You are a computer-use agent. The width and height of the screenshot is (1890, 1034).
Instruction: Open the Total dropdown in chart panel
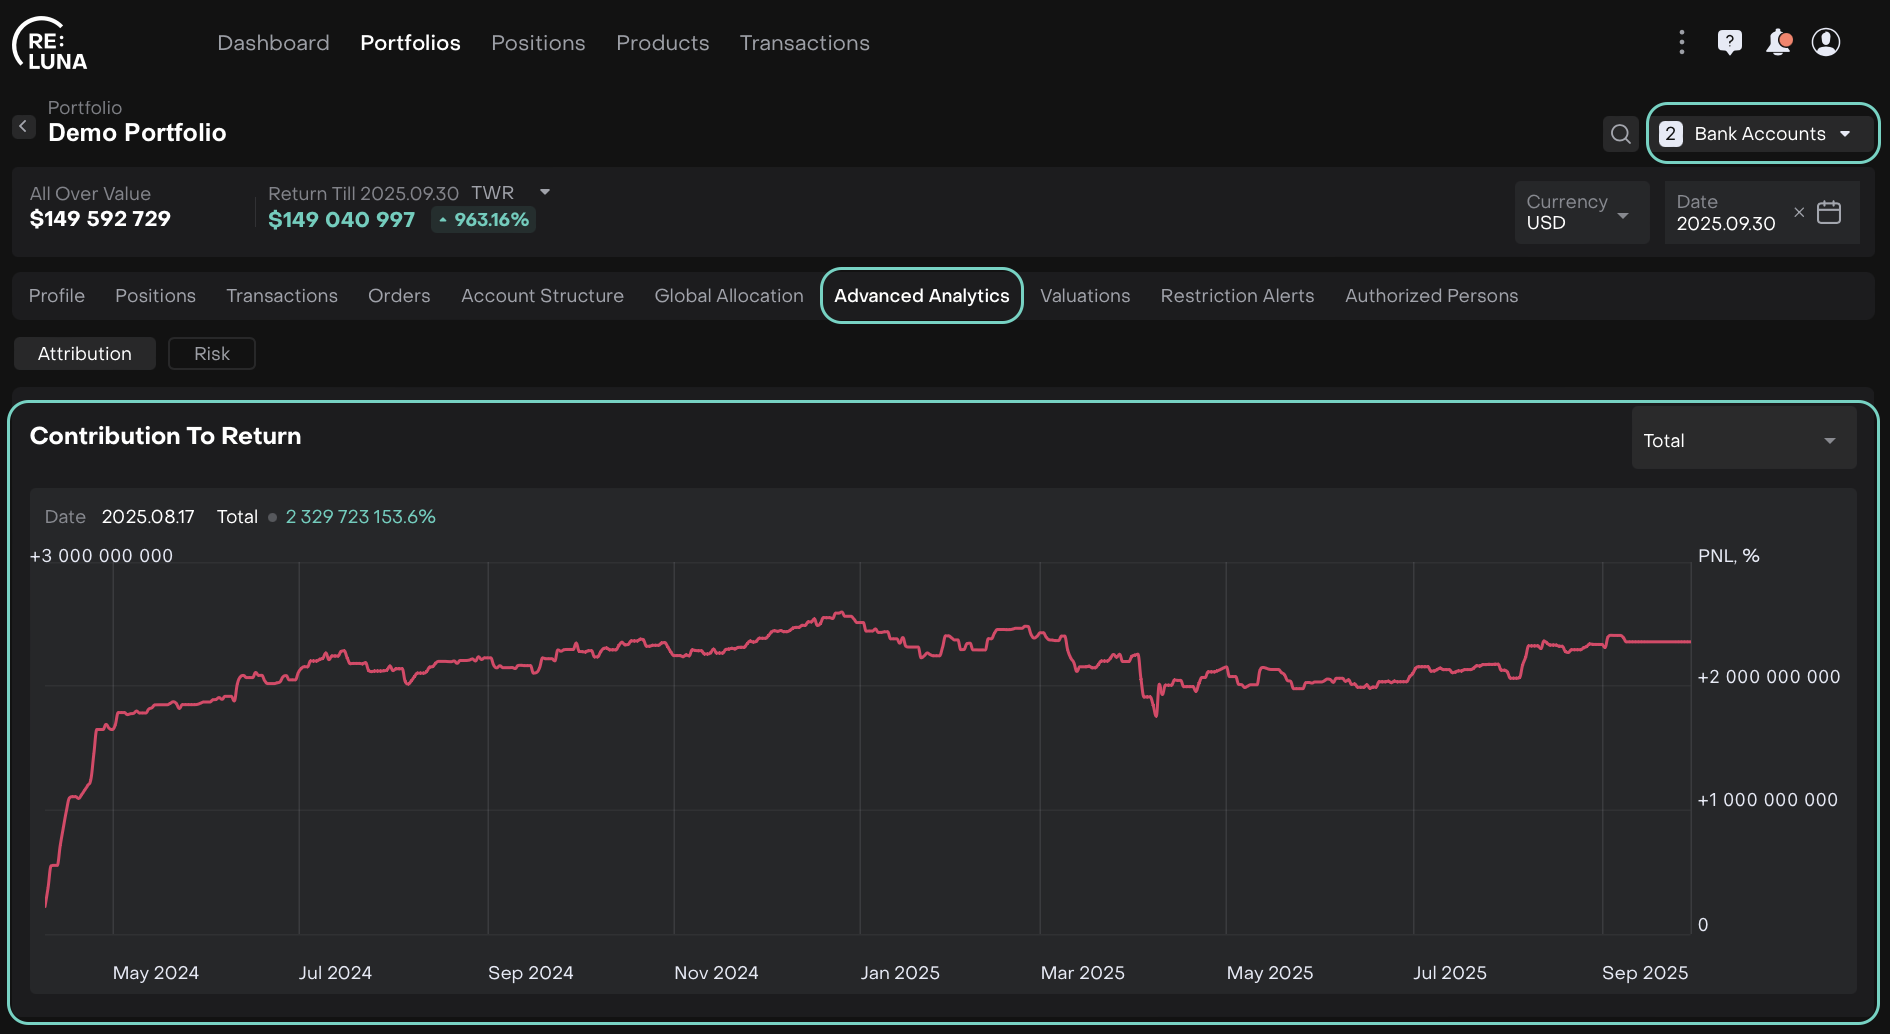coord(1743,441)
